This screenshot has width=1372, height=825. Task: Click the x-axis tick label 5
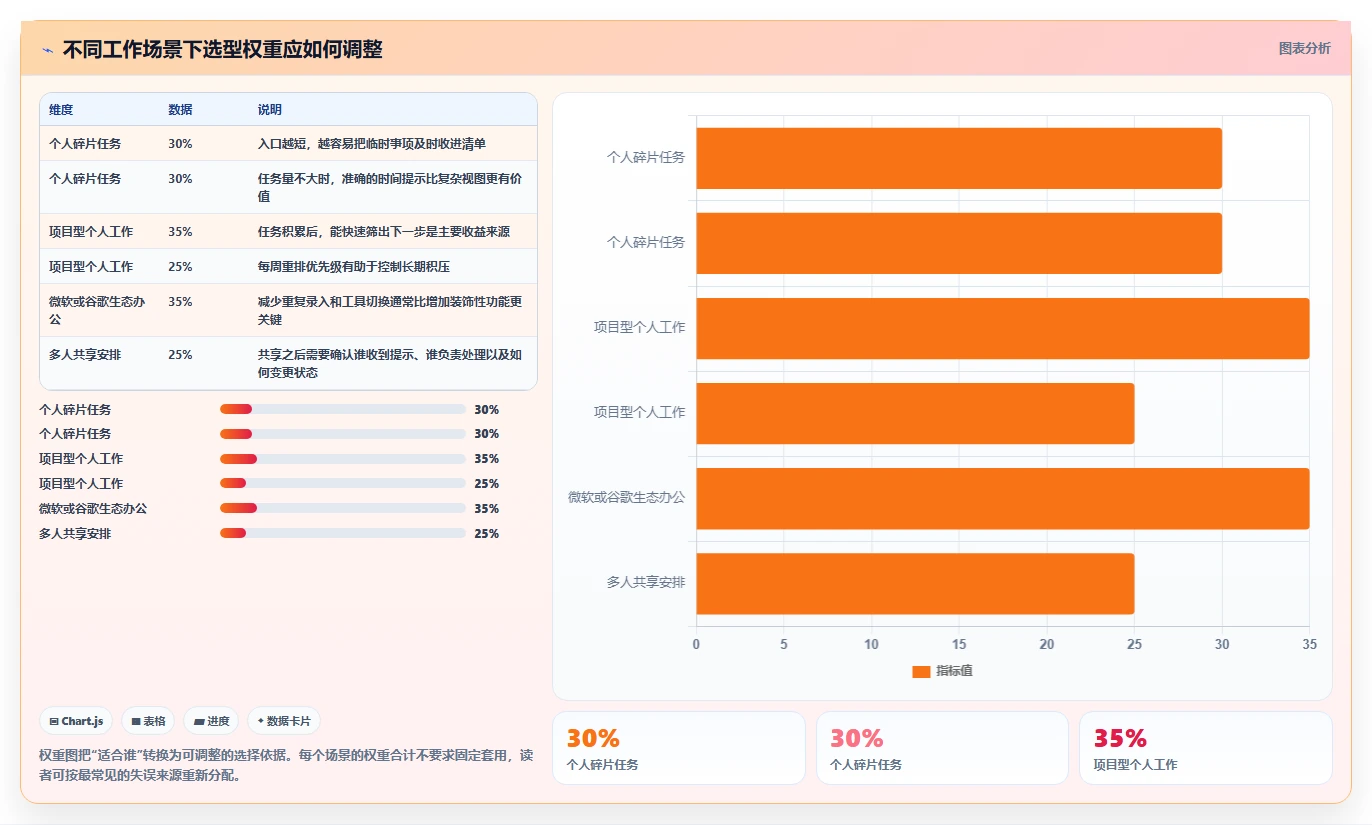coord(784,644)
